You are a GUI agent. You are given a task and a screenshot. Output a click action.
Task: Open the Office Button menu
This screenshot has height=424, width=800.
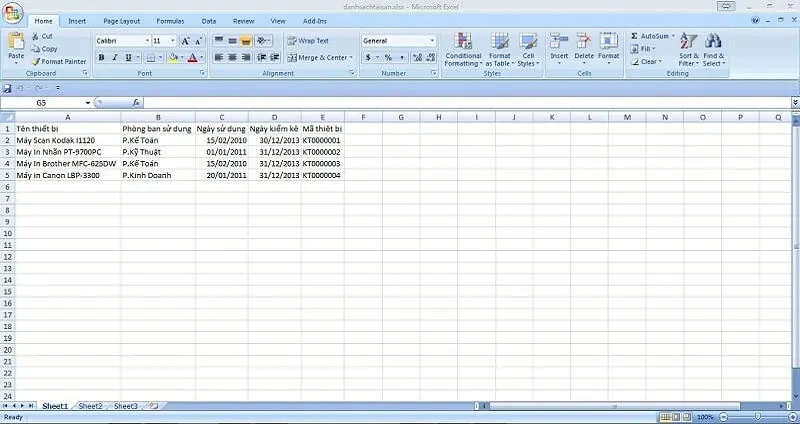(x=11, y=13)
